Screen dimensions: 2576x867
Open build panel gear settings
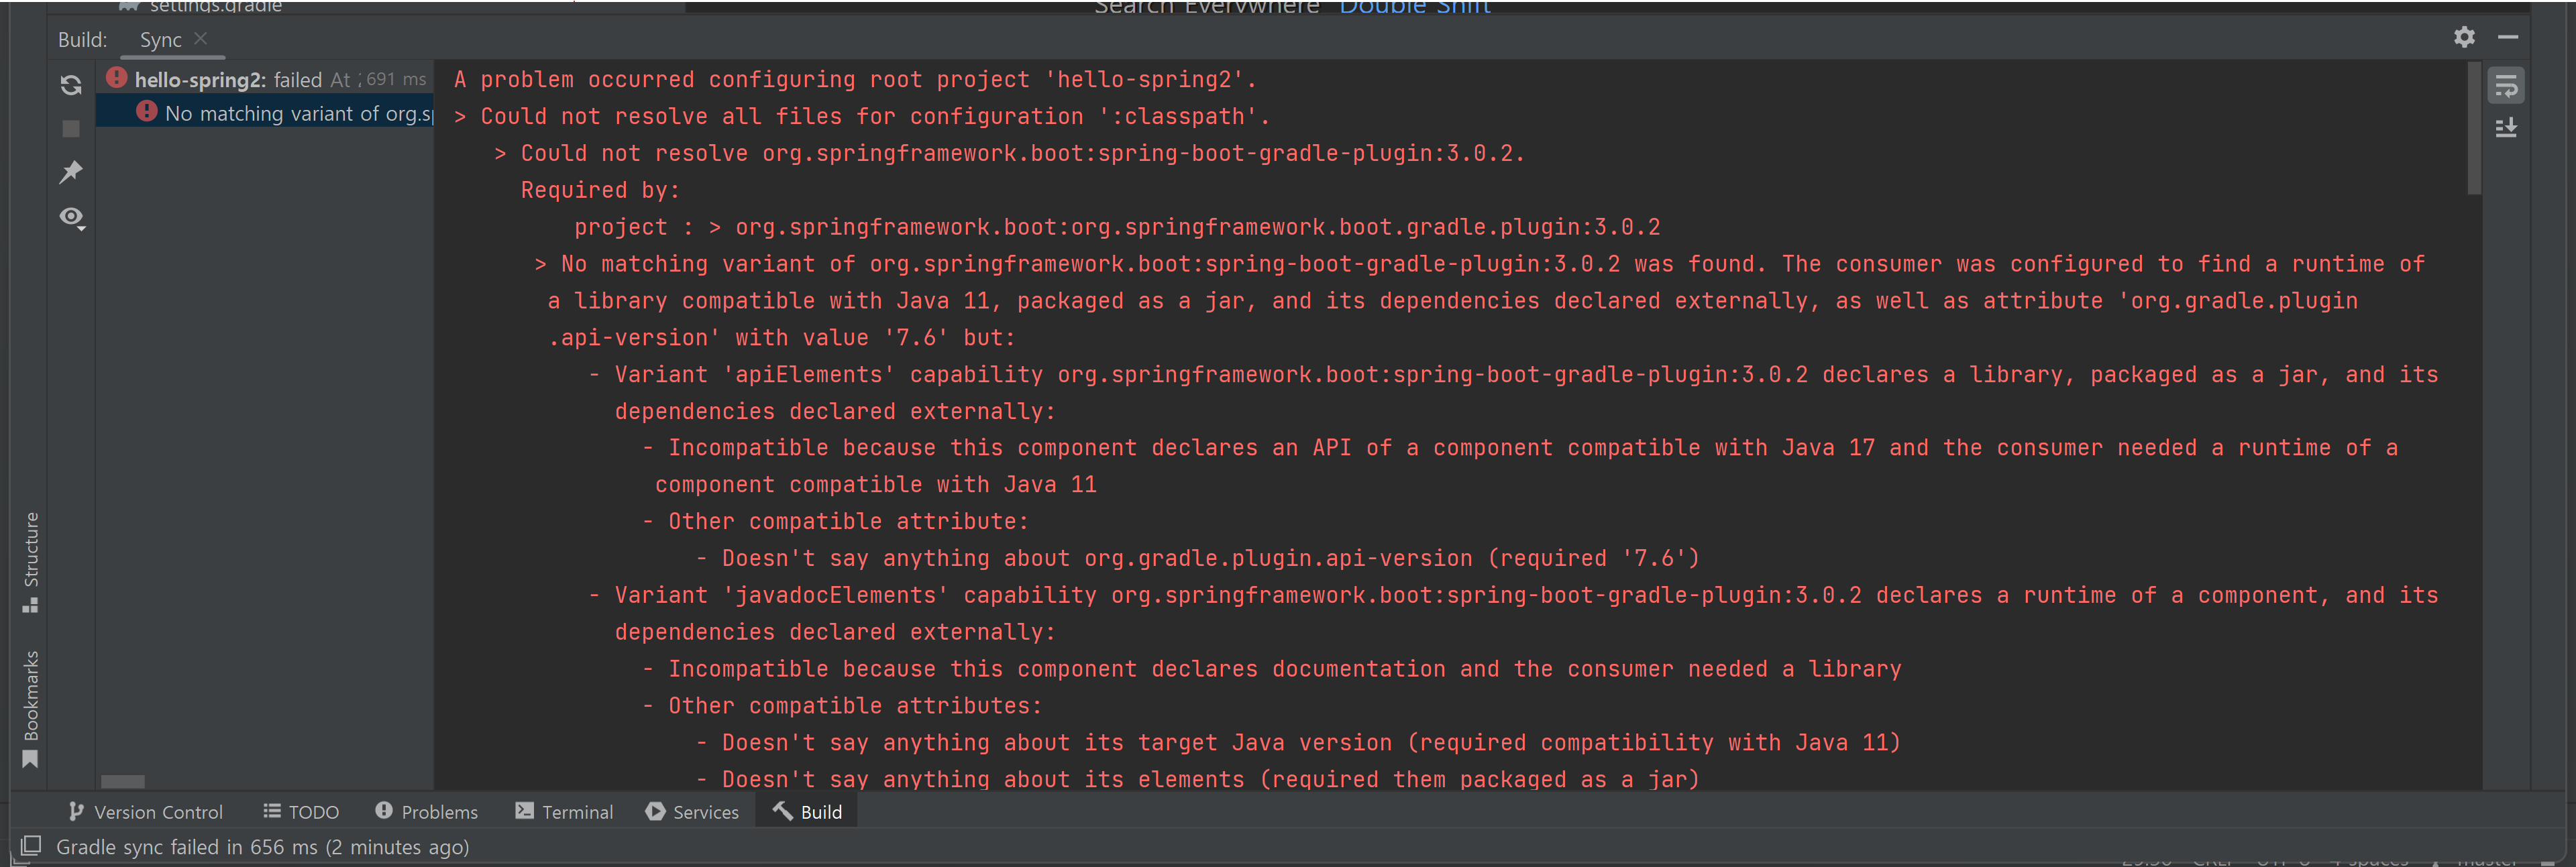(x=2464, y=37)
